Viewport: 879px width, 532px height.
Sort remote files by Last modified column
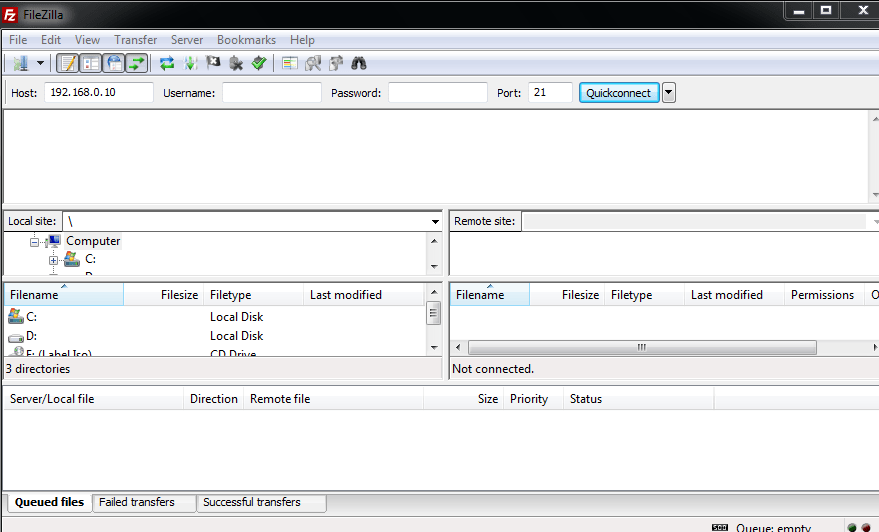coord(734,295)
